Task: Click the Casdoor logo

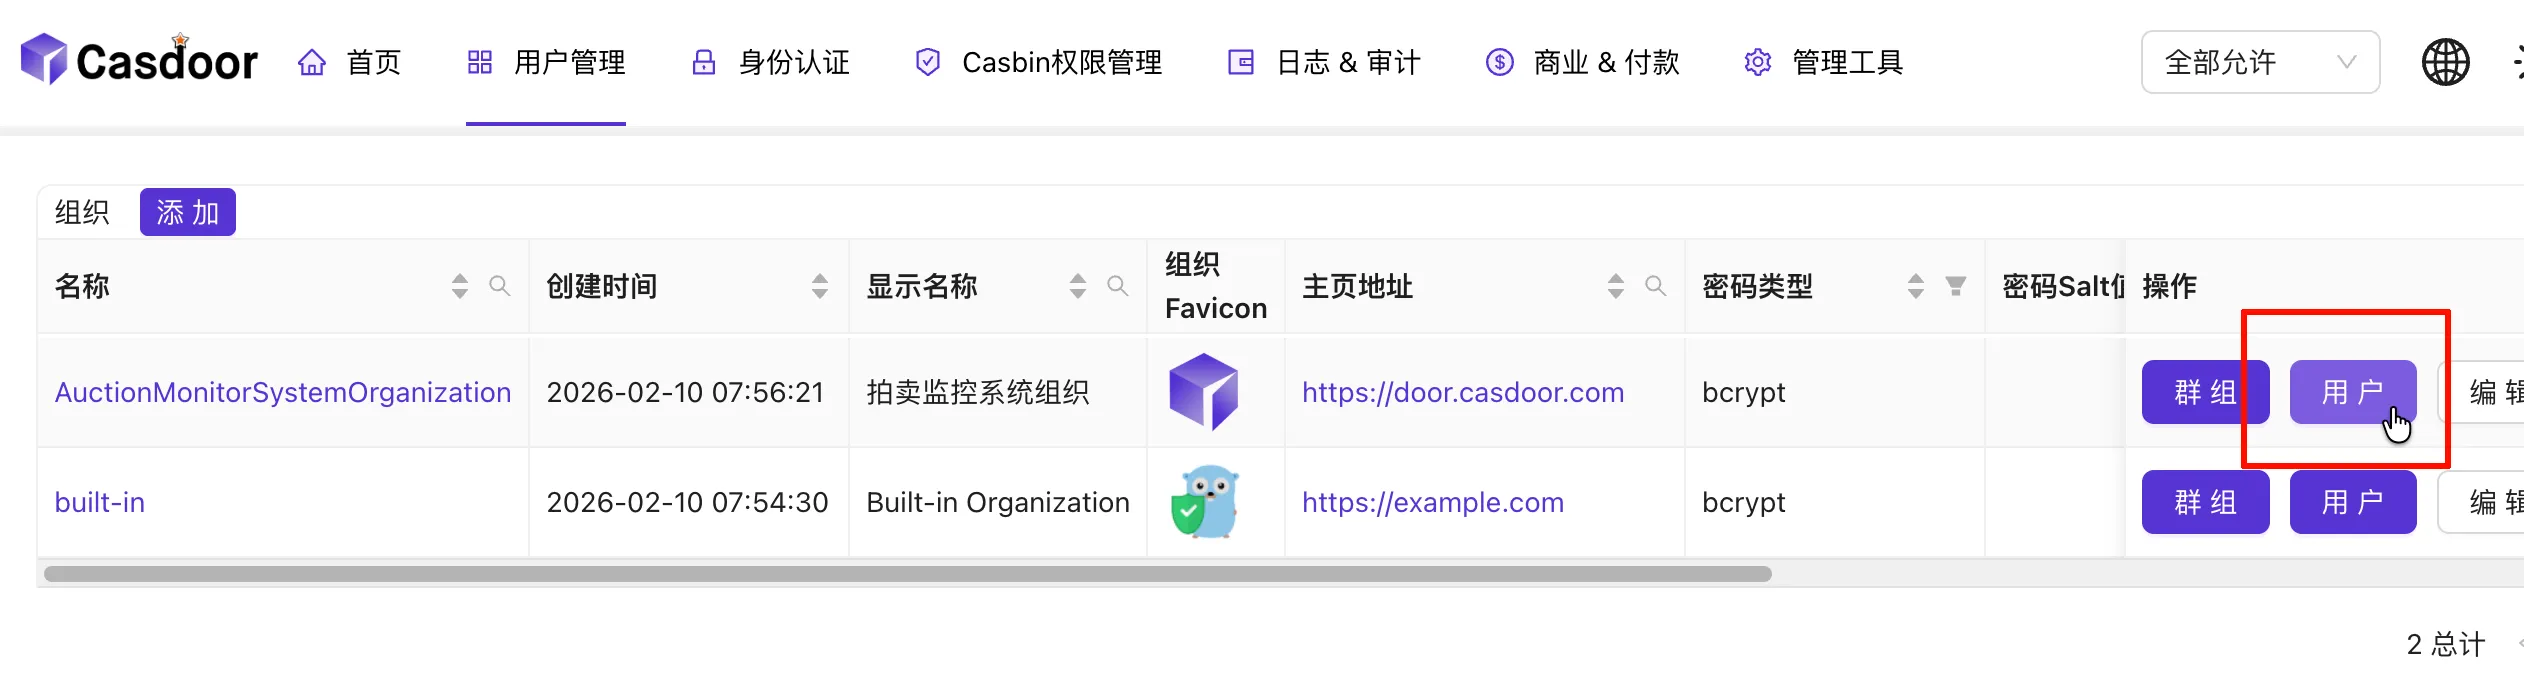Action: click(x=140, y=60)
